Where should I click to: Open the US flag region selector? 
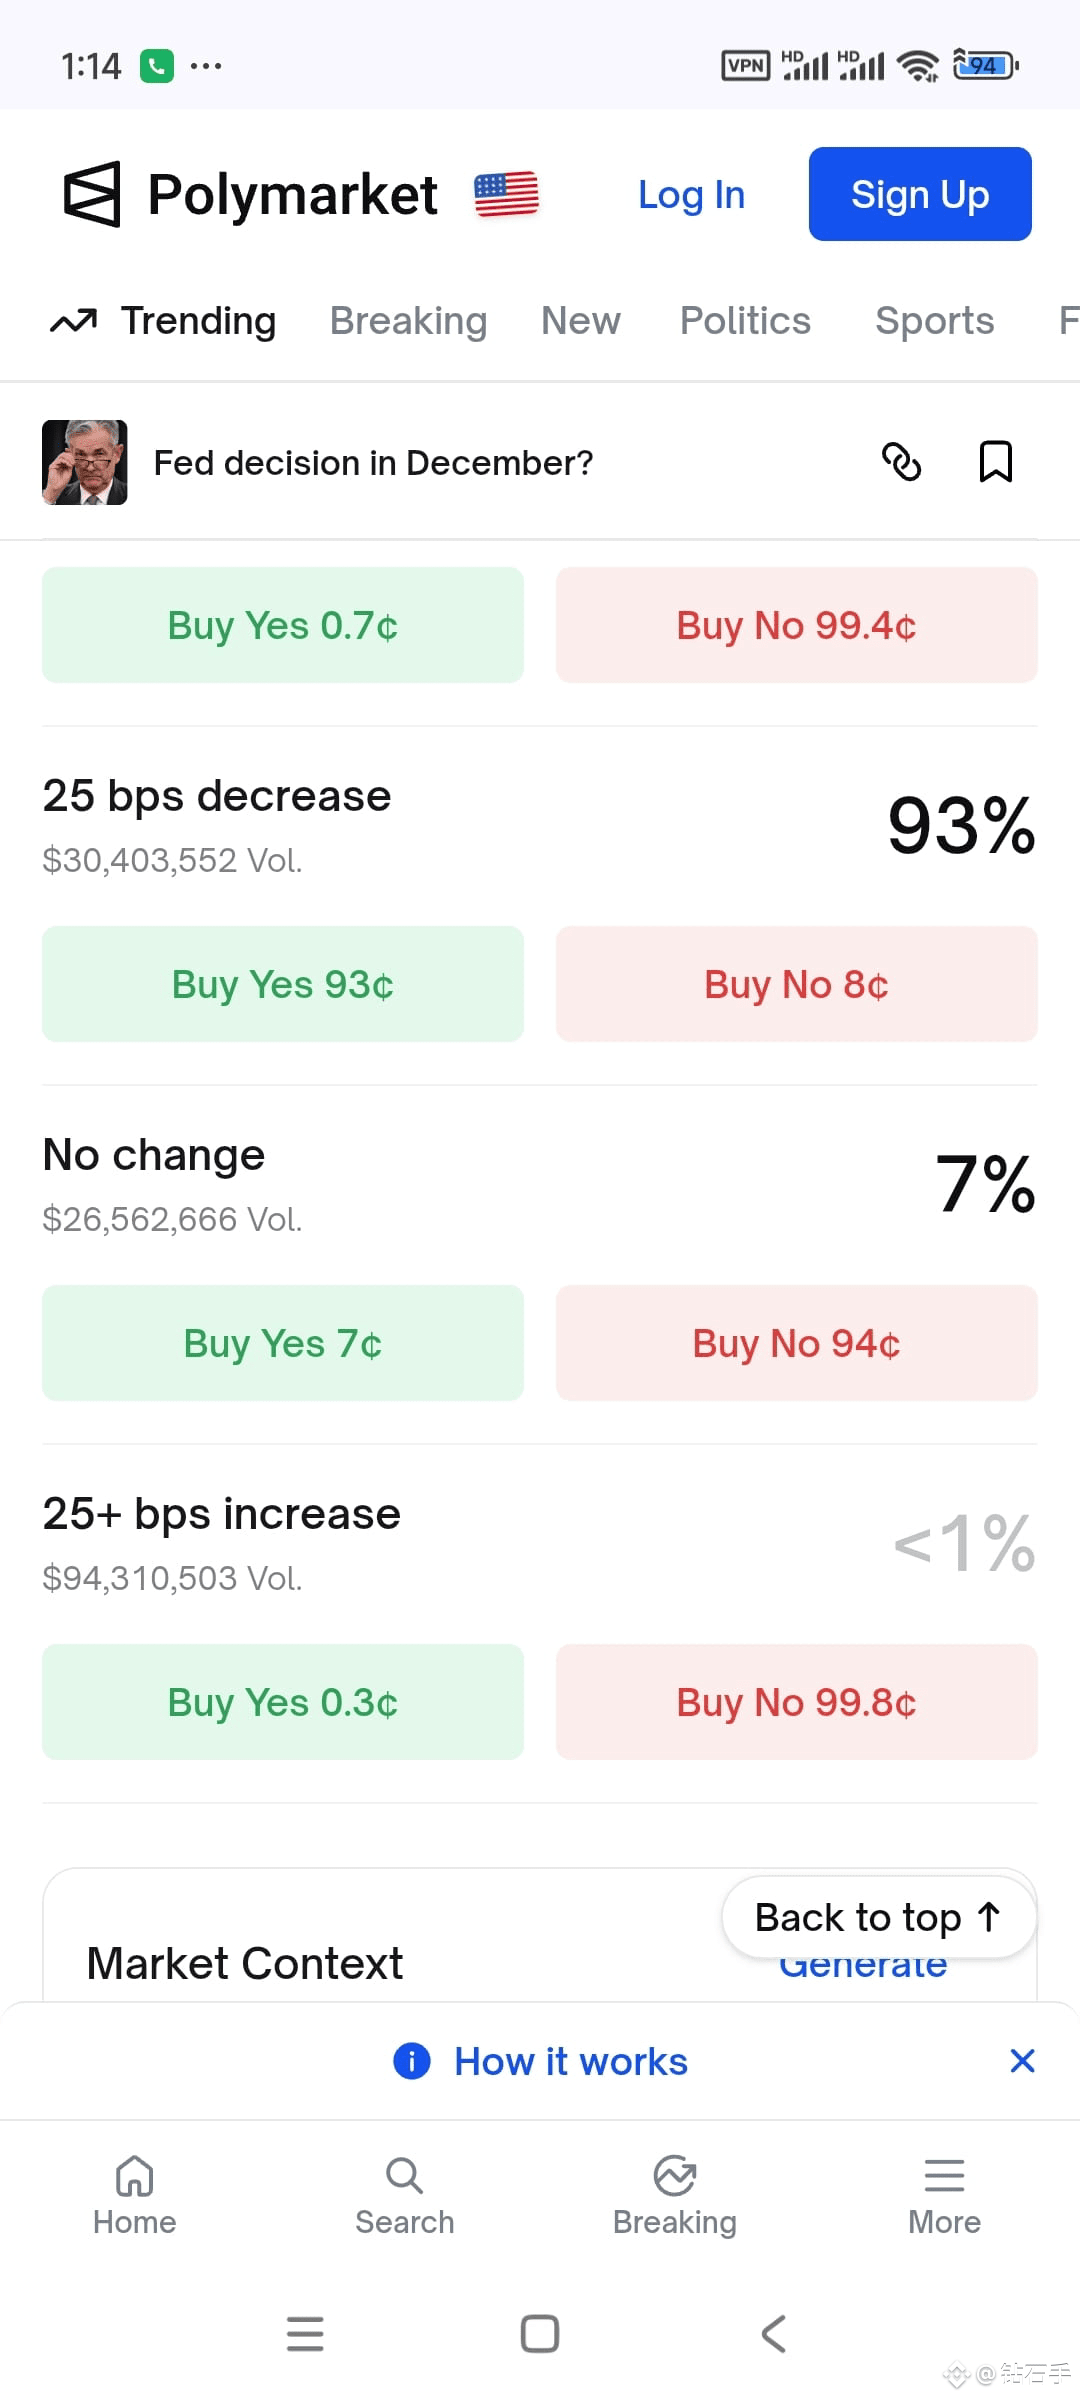[506, 194]
